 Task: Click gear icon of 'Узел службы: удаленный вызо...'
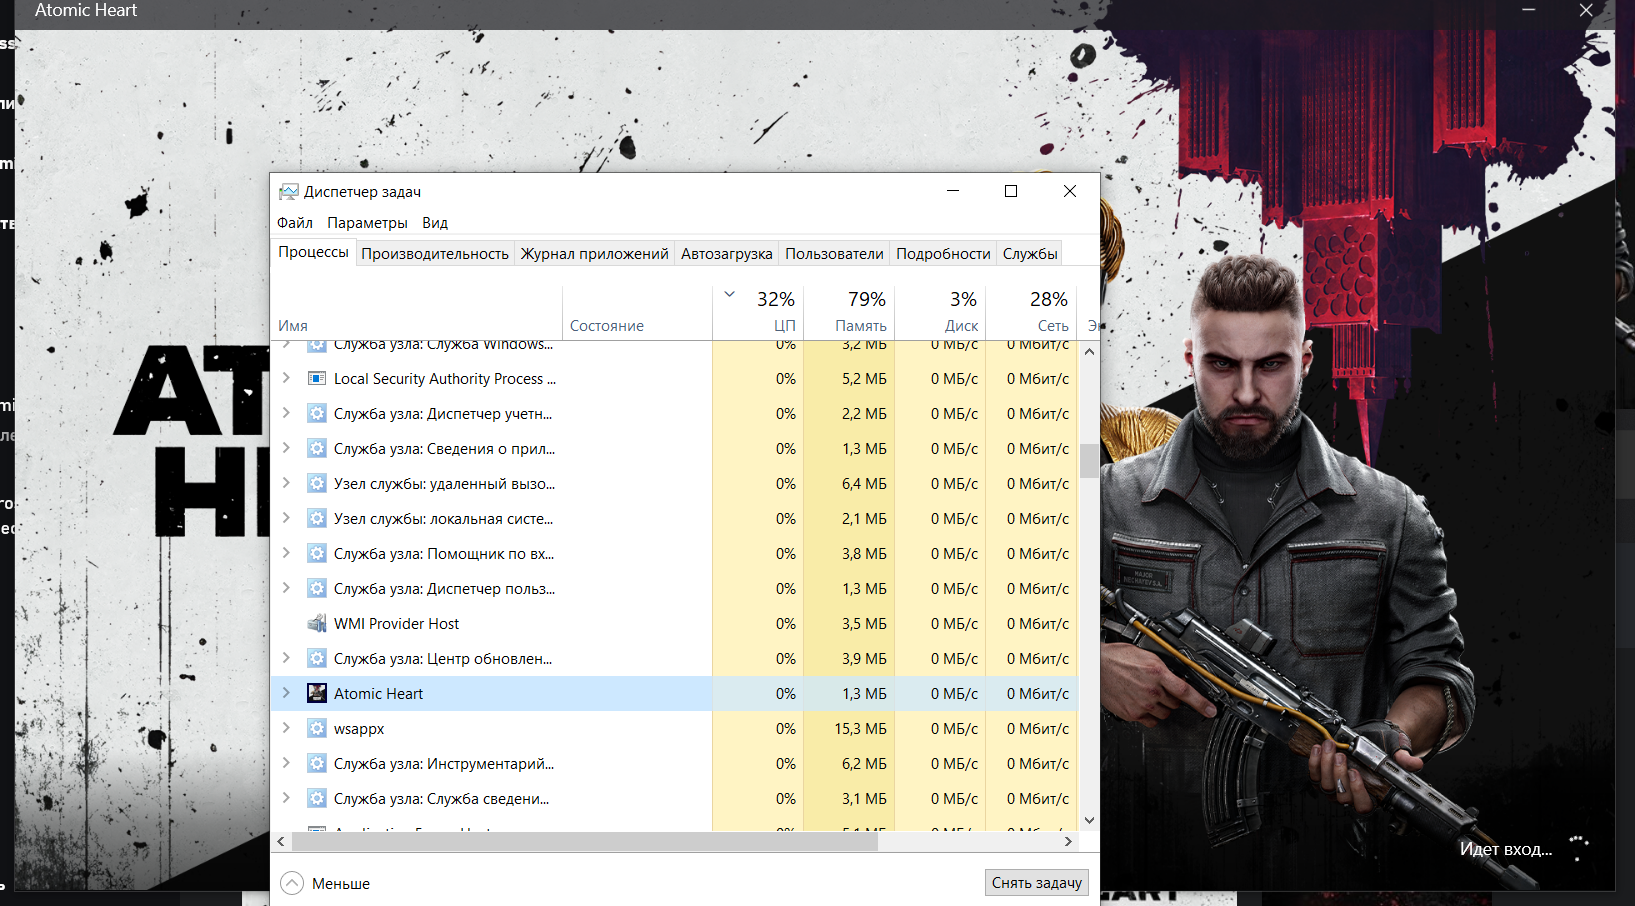(317, 484)
